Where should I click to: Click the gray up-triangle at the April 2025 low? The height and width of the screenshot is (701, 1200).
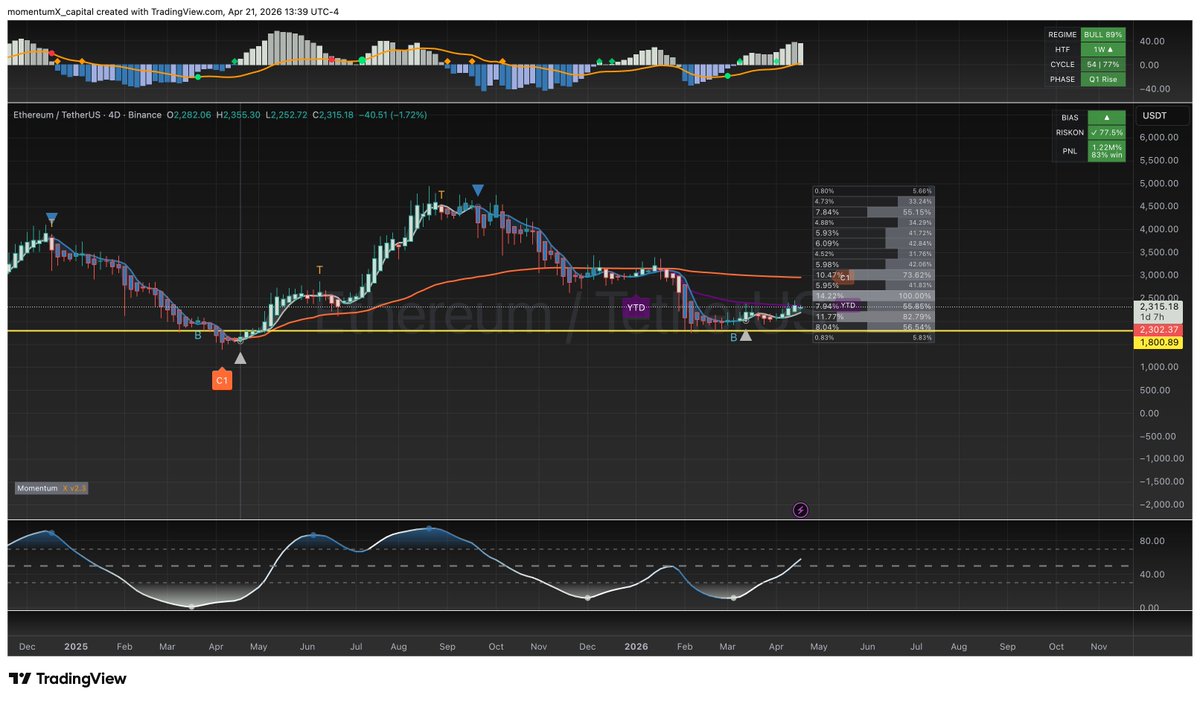pyautogui.click(x=239, y=357)
